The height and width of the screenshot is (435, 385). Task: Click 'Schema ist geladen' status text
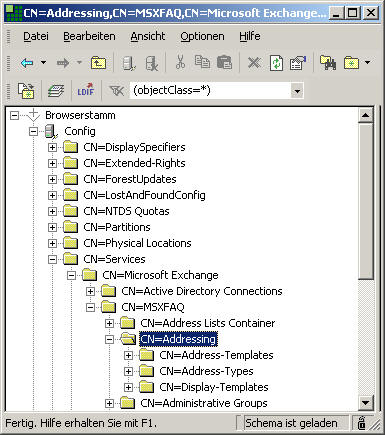291,423
